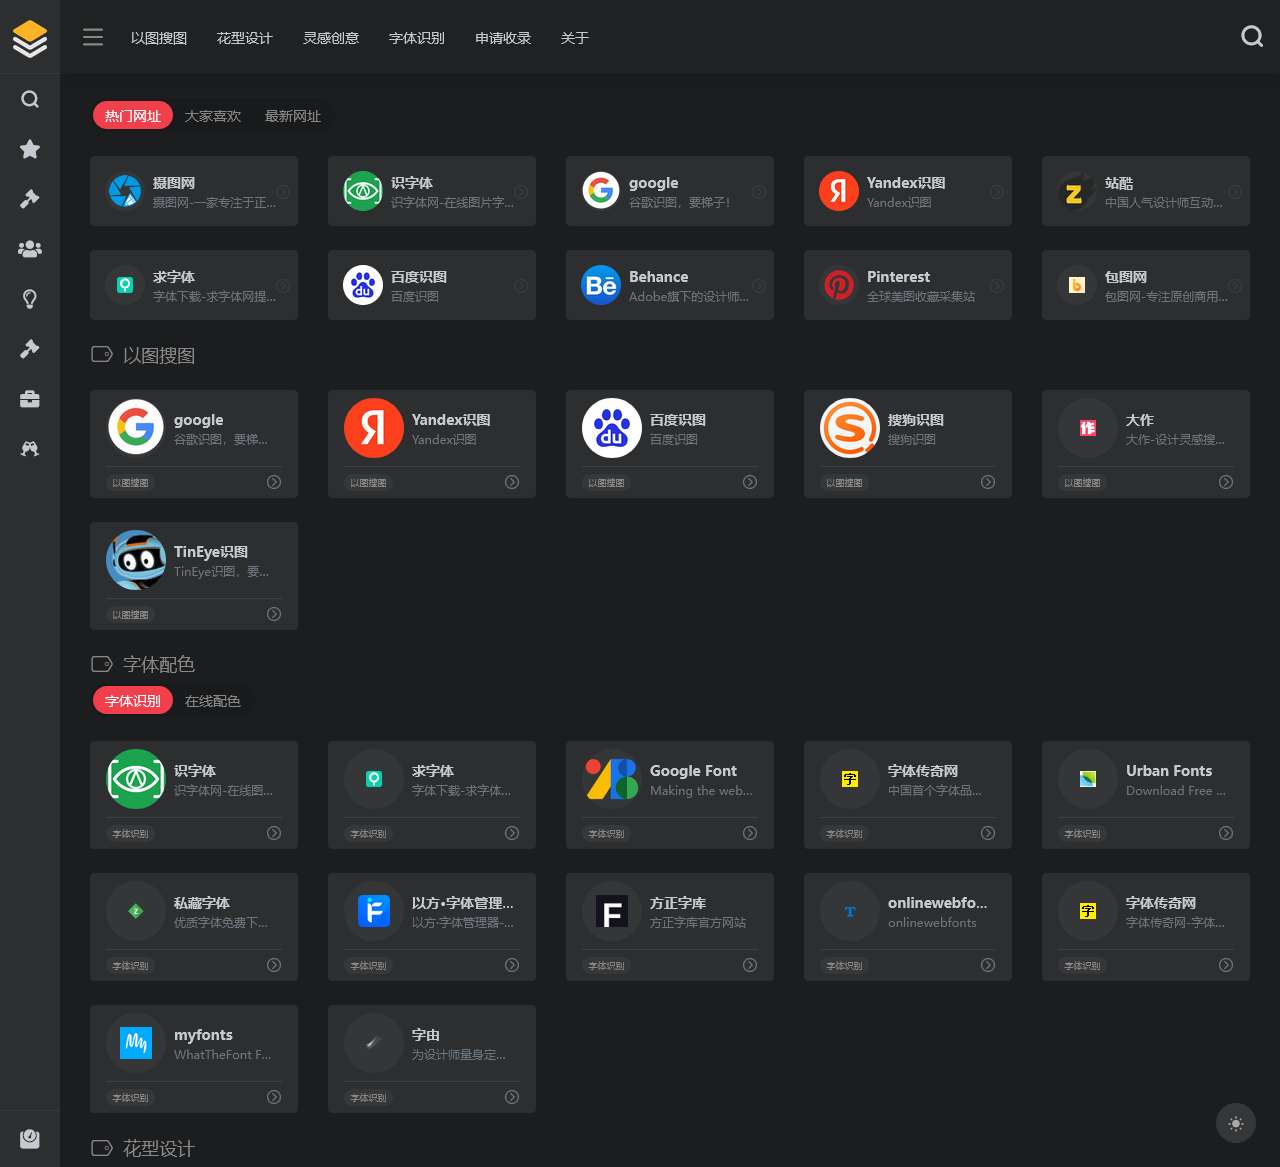Open 灵感创意 menu item
Image resolution: width=1280 pixels, height=1167 pixels.
pos(331,38)
